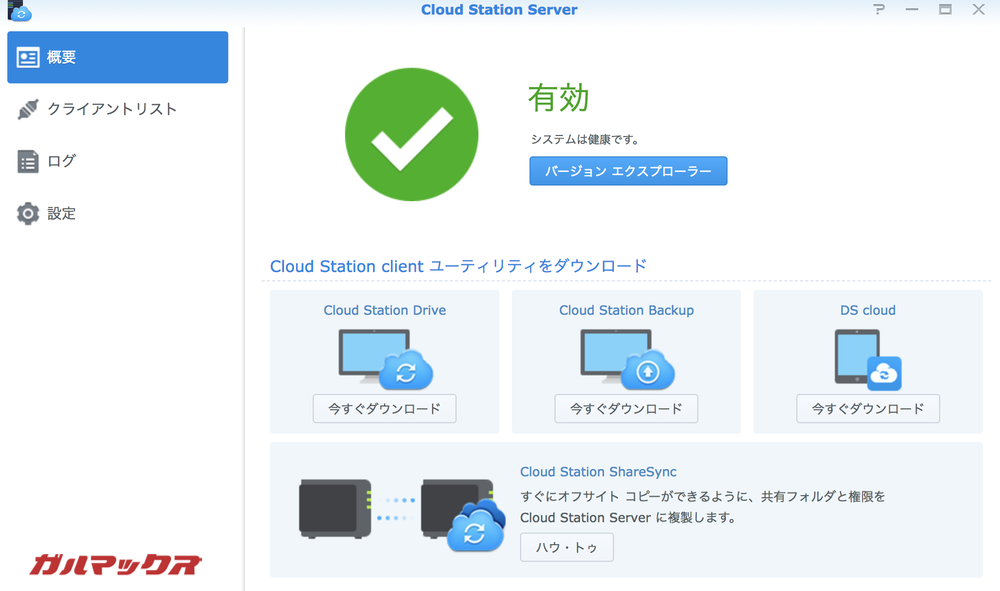
Task: Download DS cloud via 今すぐダウンロード
Action: pyautogui.click(x=867, y=408)
